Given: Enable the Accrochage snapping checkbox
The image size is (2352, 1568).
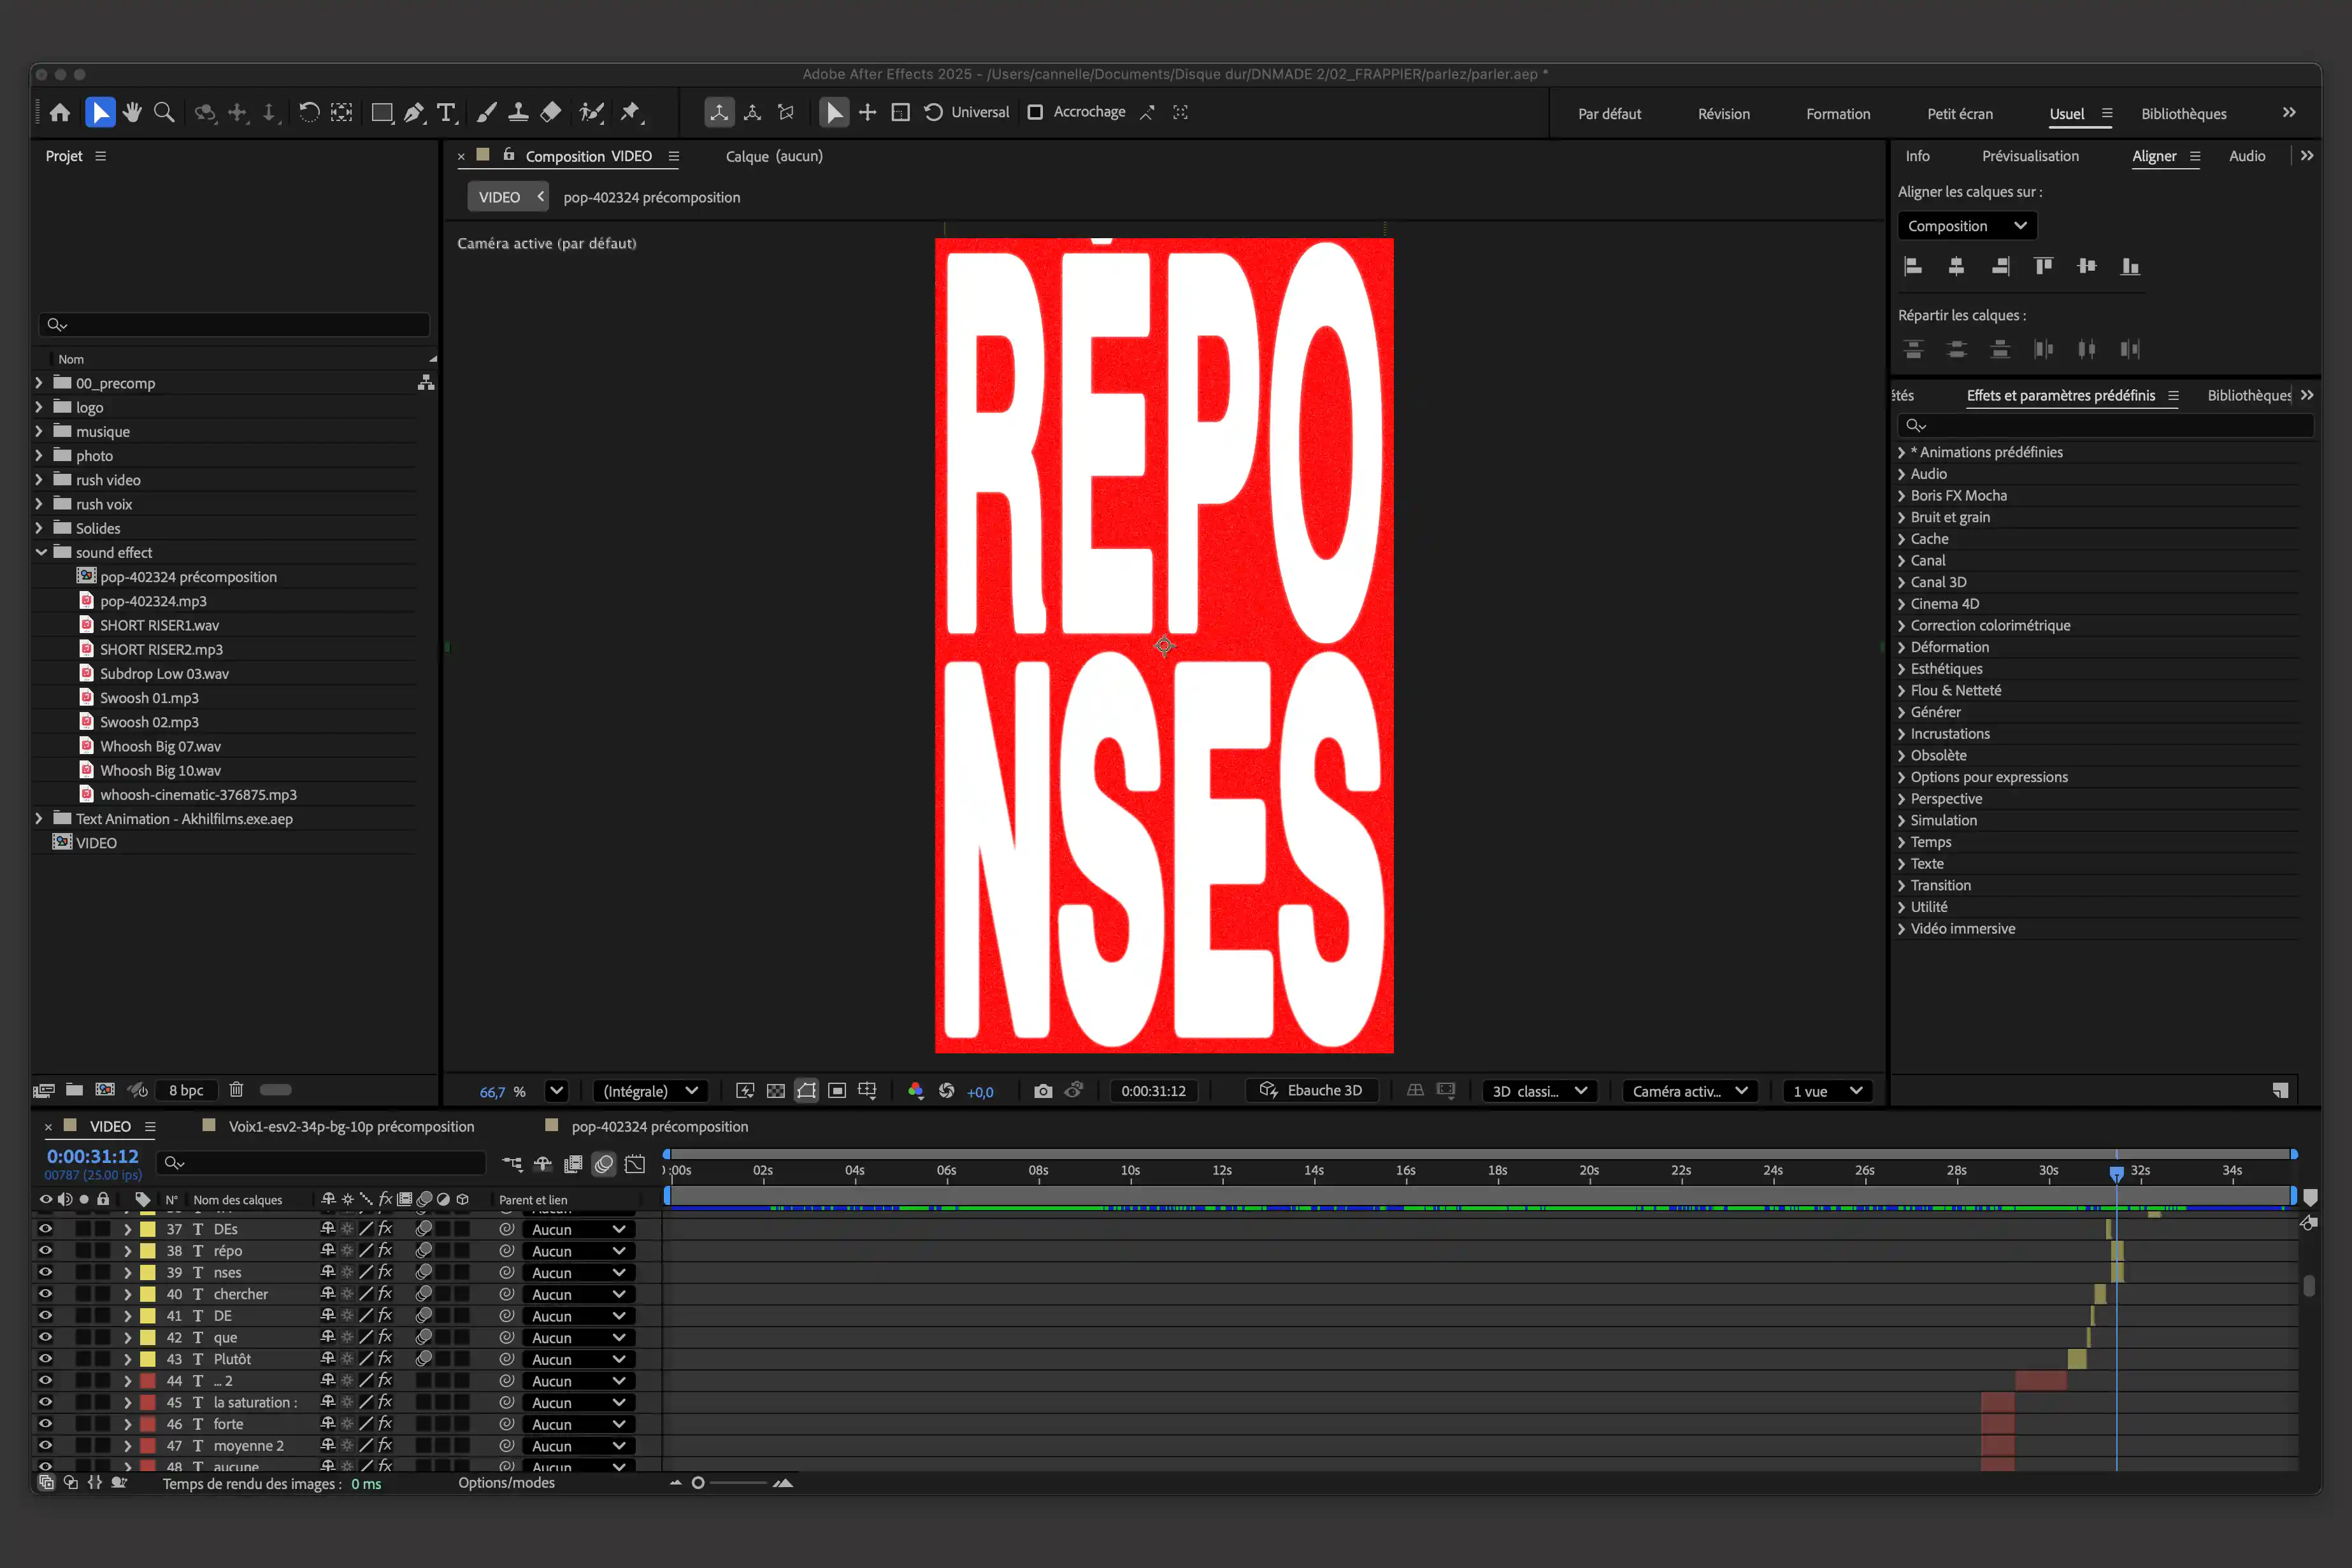Looking at the screenshot, I should (x=1036, y=112).
